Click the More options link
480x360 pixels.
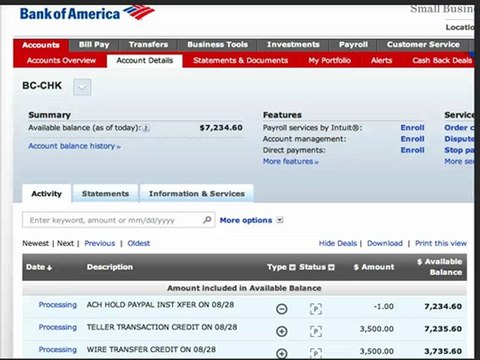click(x=246, y=220)
